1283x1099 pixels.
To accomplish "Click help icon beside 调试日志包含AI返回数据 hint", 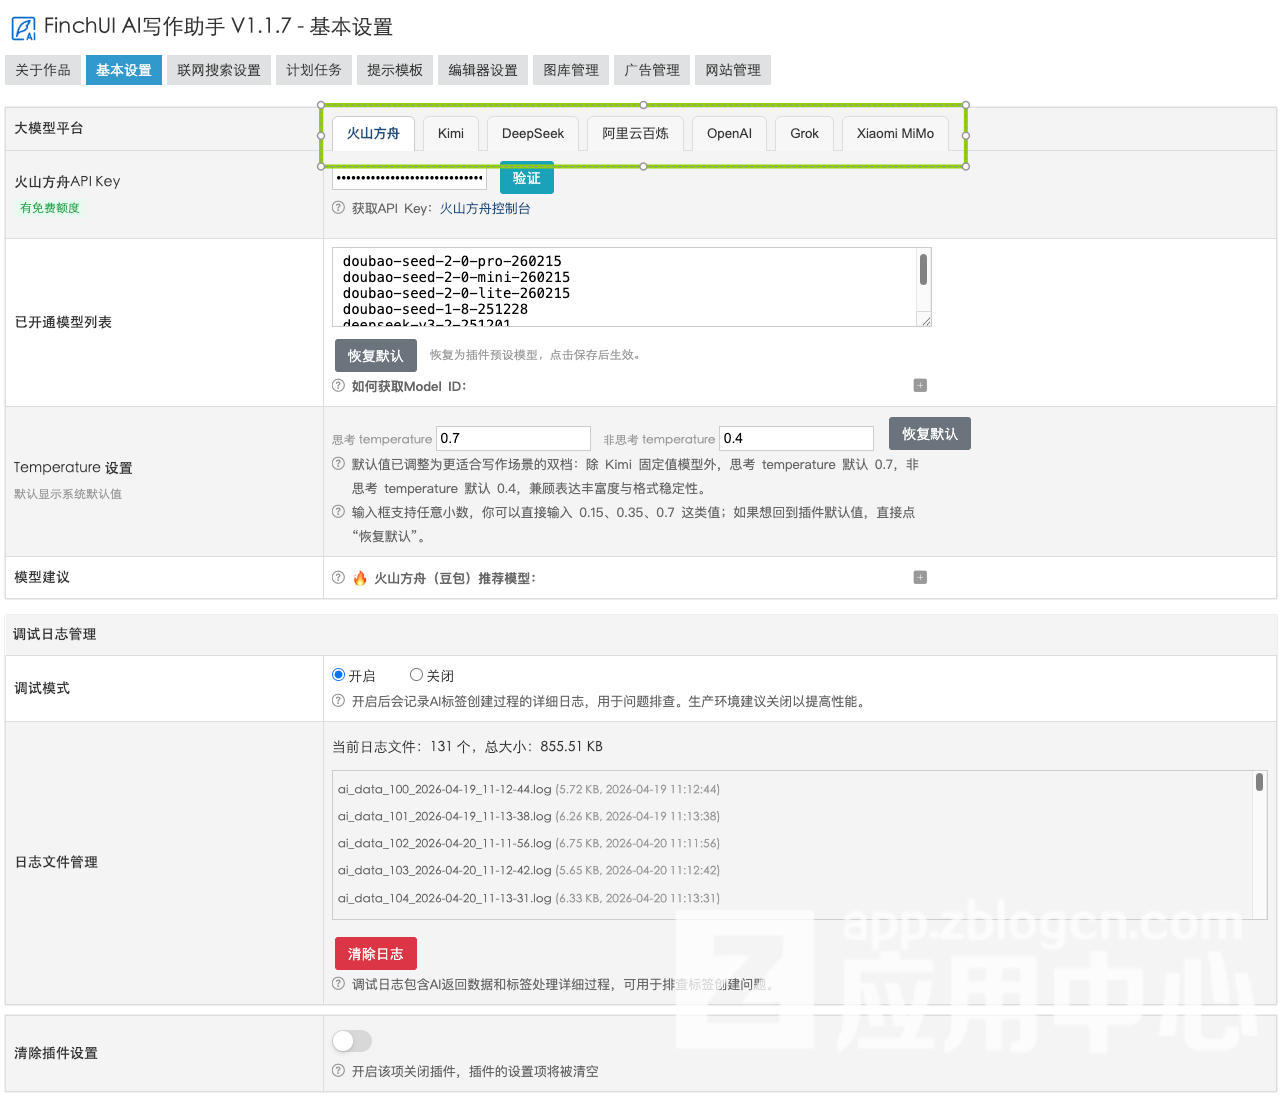I will [x=338, y=984].
